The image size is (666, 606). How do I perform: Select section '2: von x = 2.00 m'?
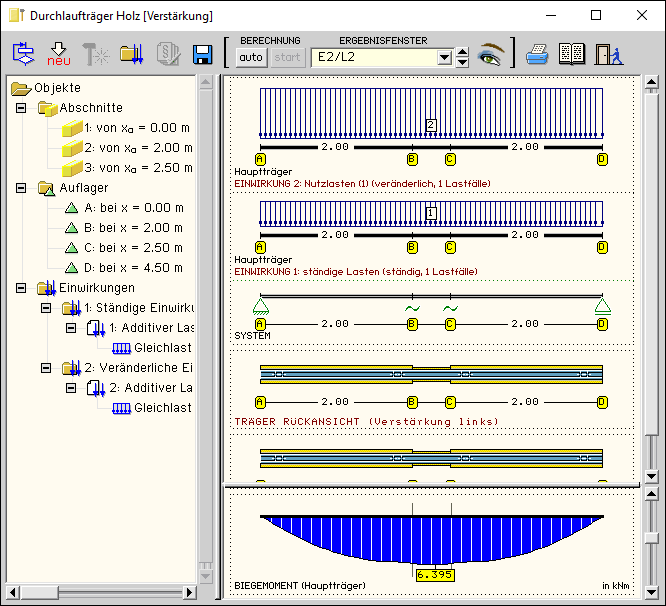(x=136, y=148)
